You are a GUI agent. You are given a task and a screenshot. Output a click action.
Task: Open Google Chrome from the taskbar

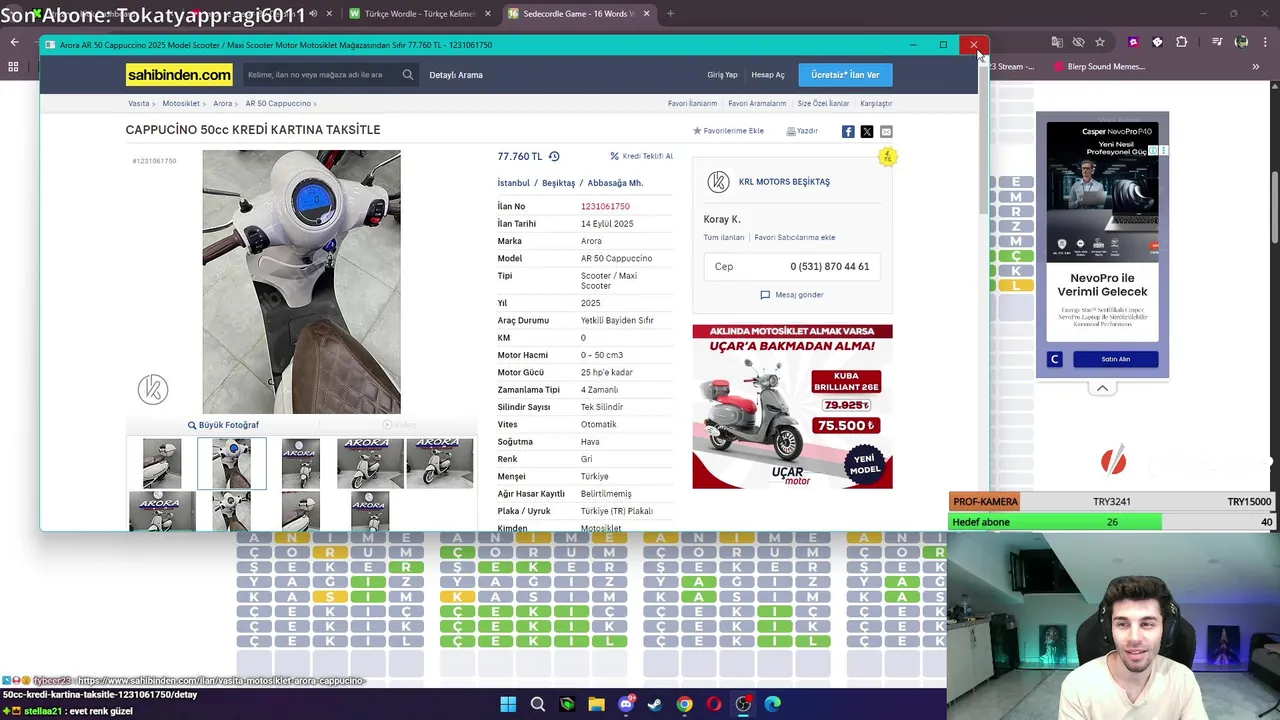684,704
